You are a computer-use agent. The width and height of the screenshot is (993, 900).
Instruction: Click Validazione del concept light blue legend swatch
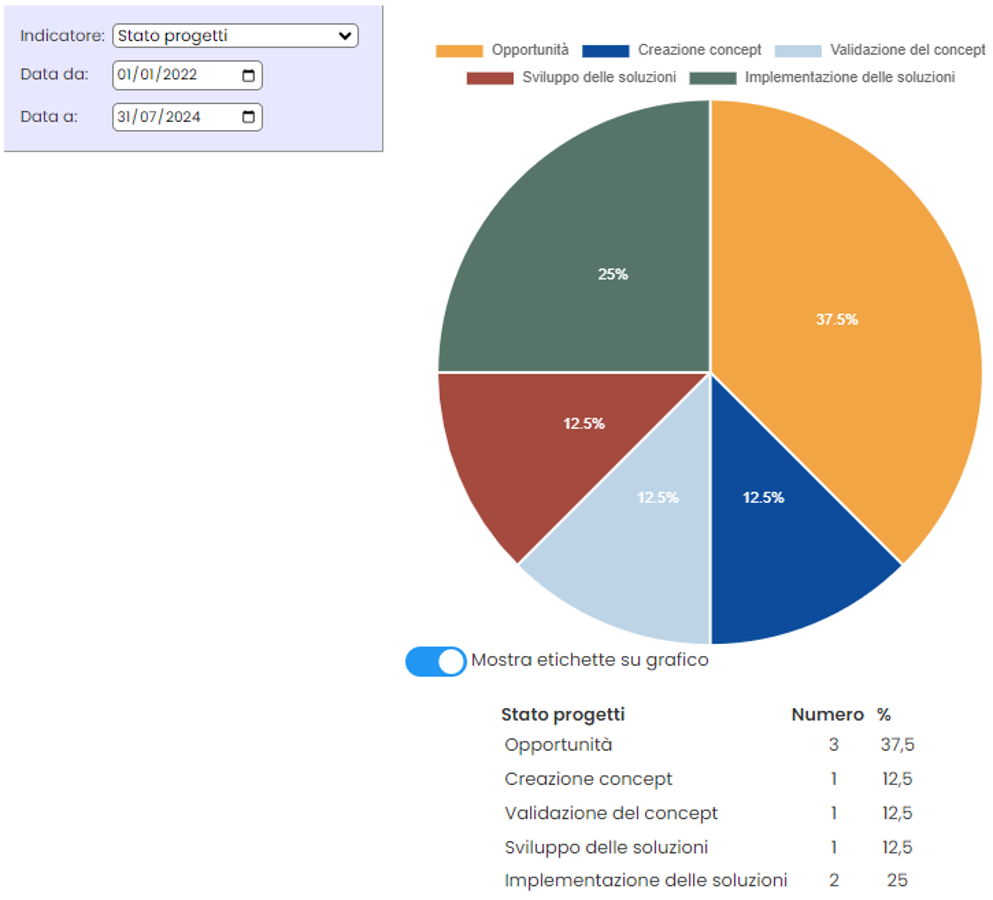[798, 51]
